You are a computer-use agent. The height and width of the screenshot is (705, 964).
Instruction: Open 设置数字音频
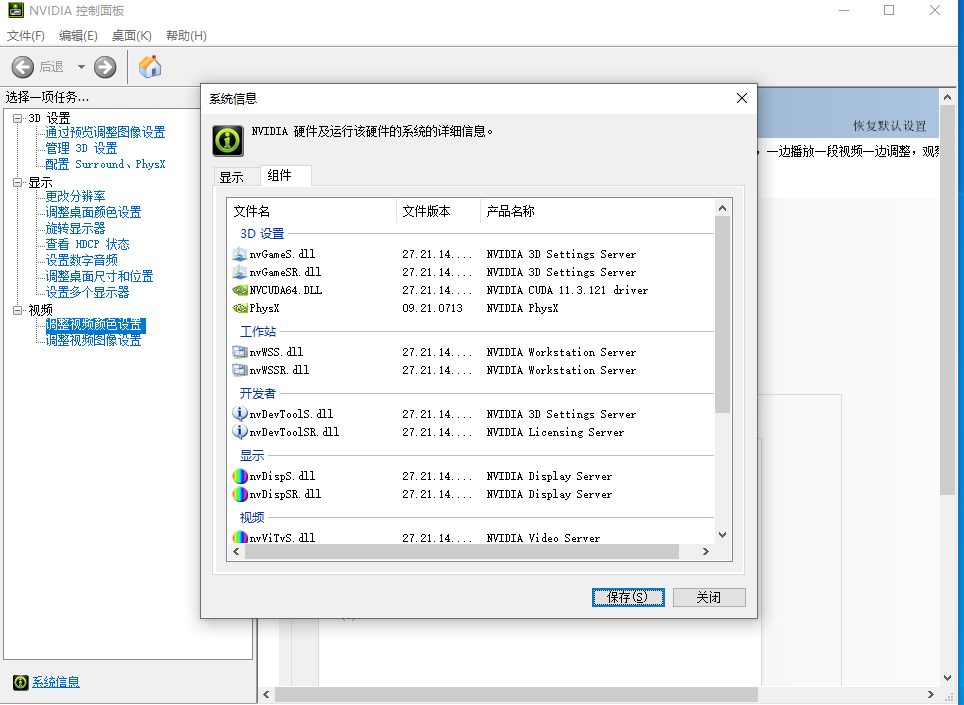point(81,260)
